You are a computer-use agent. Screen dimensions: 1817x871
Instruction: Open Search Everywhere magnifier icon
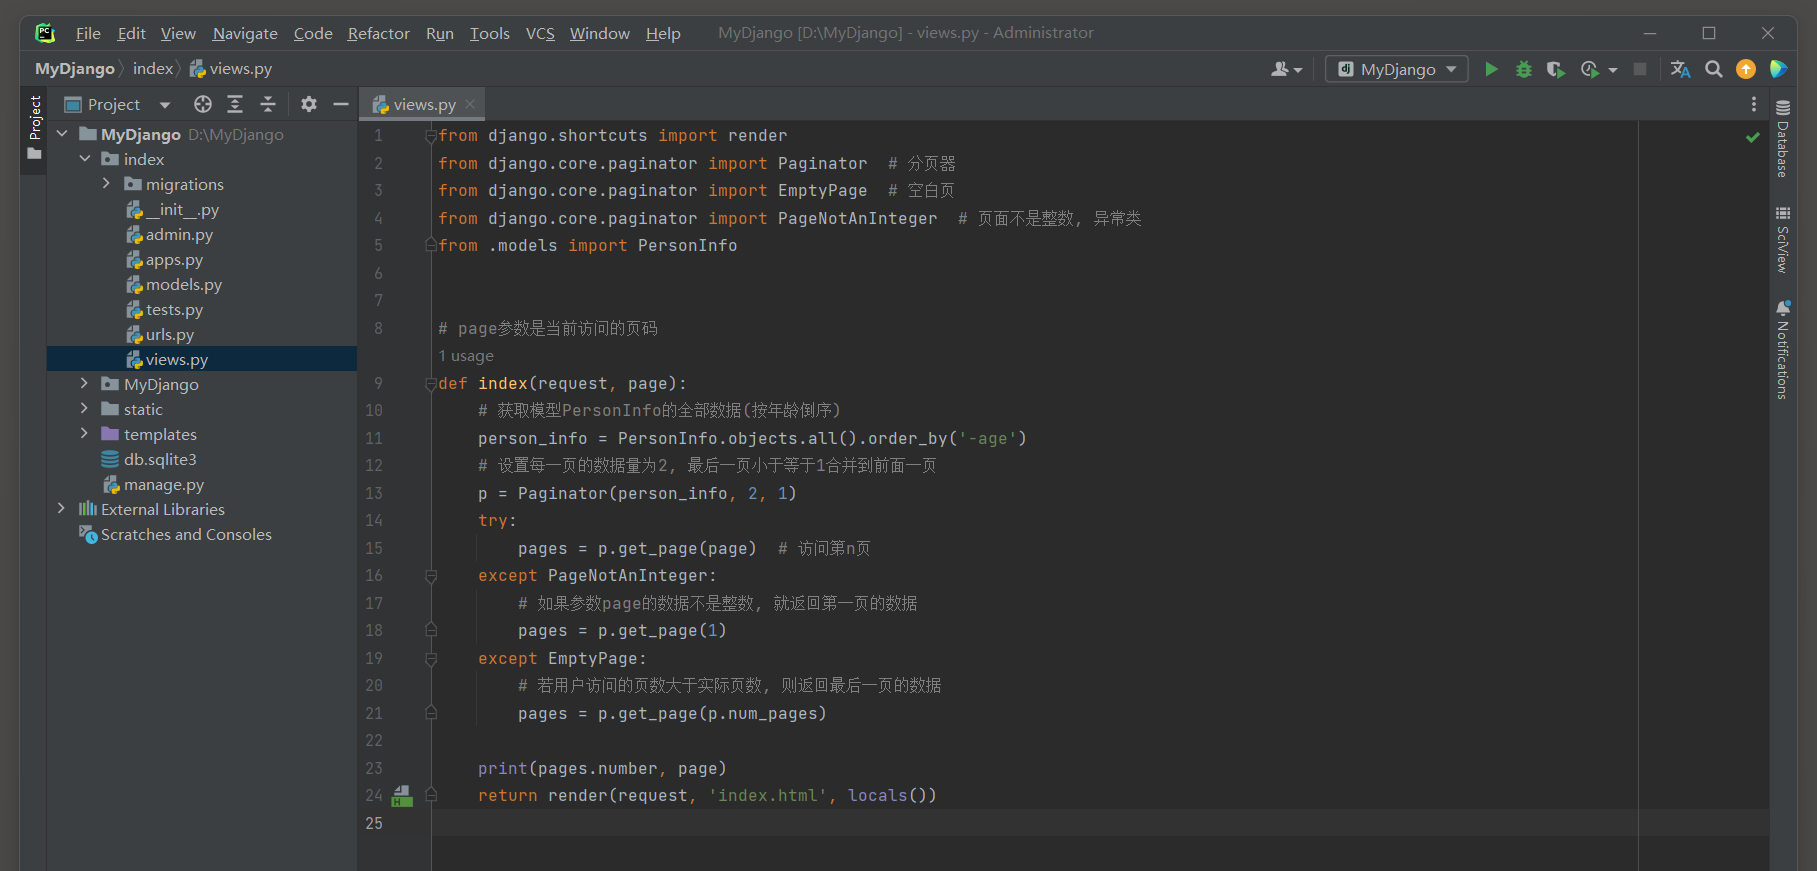[x=1714, y=69]
